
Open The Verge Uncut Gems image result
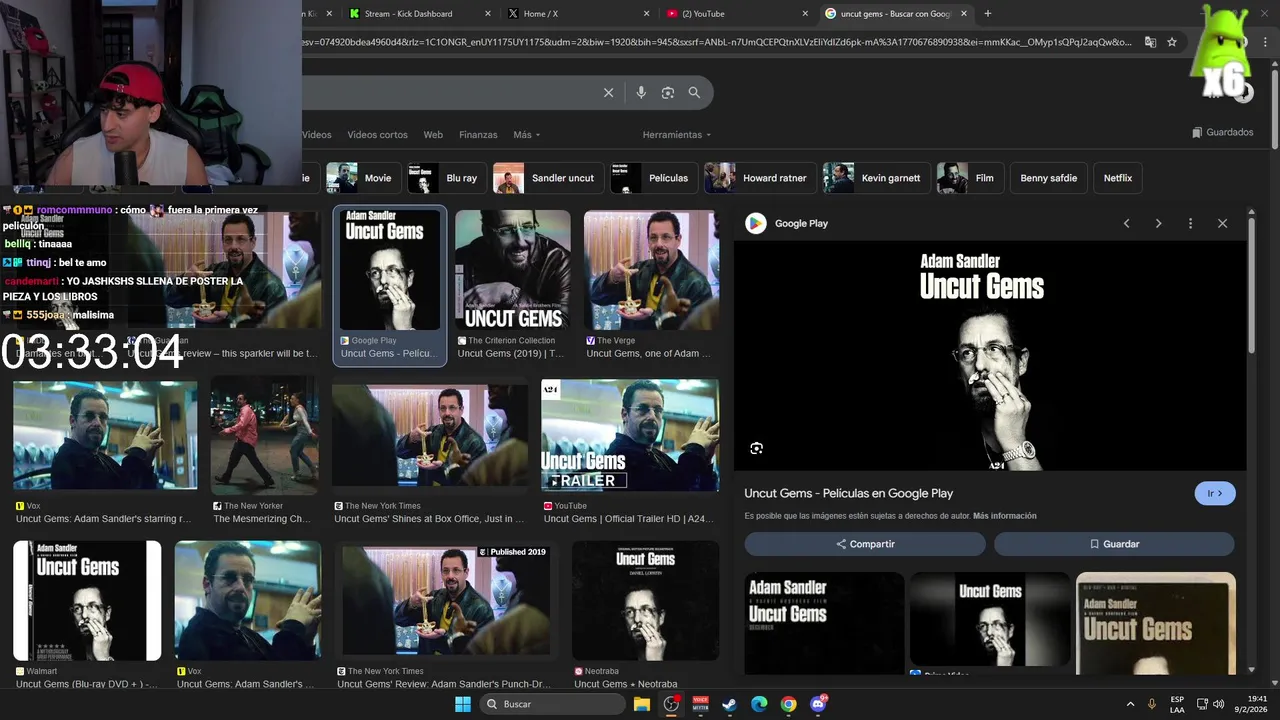651,270
